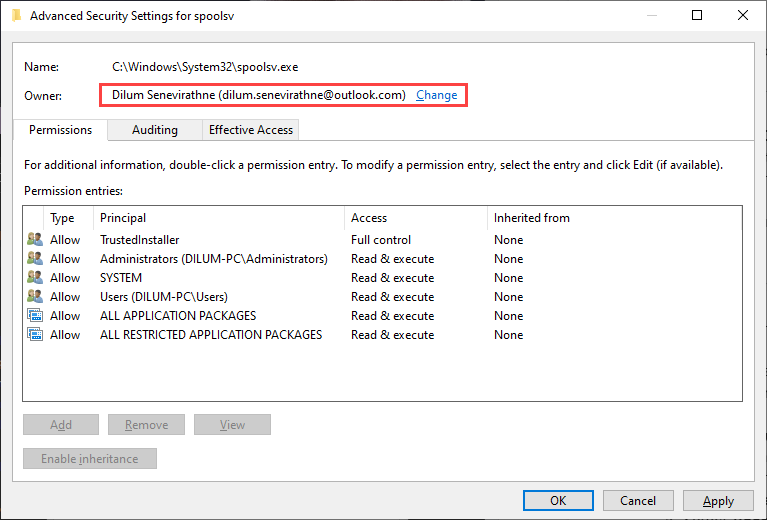Close the Advanced Security Settings window
This screenshot has width=767, height=520.
click(x=743, y=16)
